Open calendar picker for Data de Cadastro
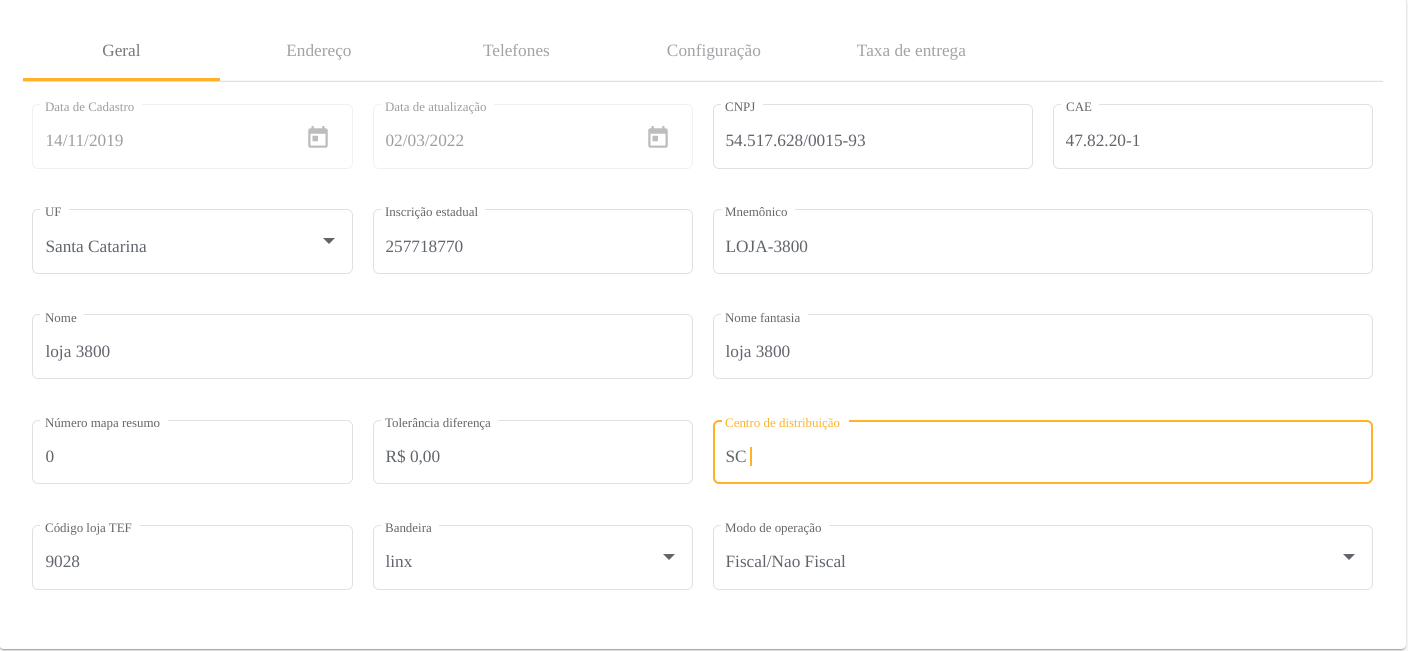The image size is (1408, 651). (x=318, y=138)
